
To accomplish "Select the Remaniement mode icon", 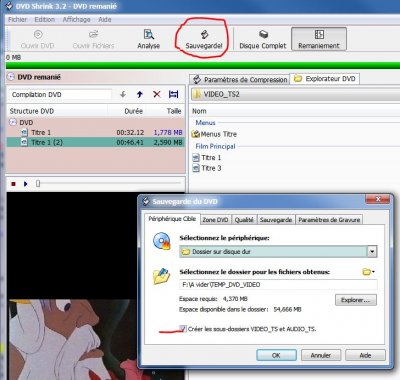I will [319, 34].
